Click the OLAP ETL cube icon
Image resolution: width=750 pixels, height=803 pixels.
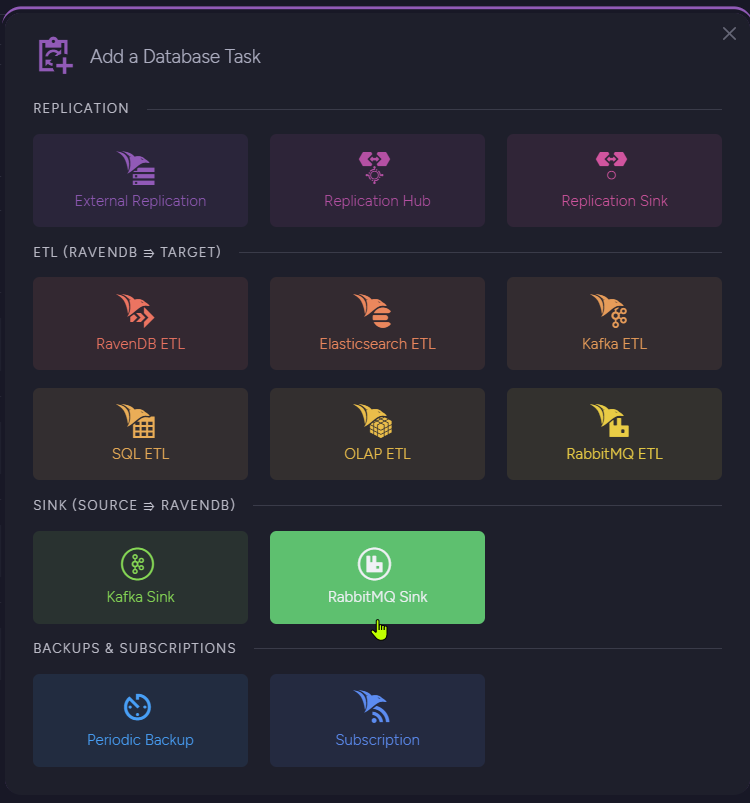tap(373, 420)
